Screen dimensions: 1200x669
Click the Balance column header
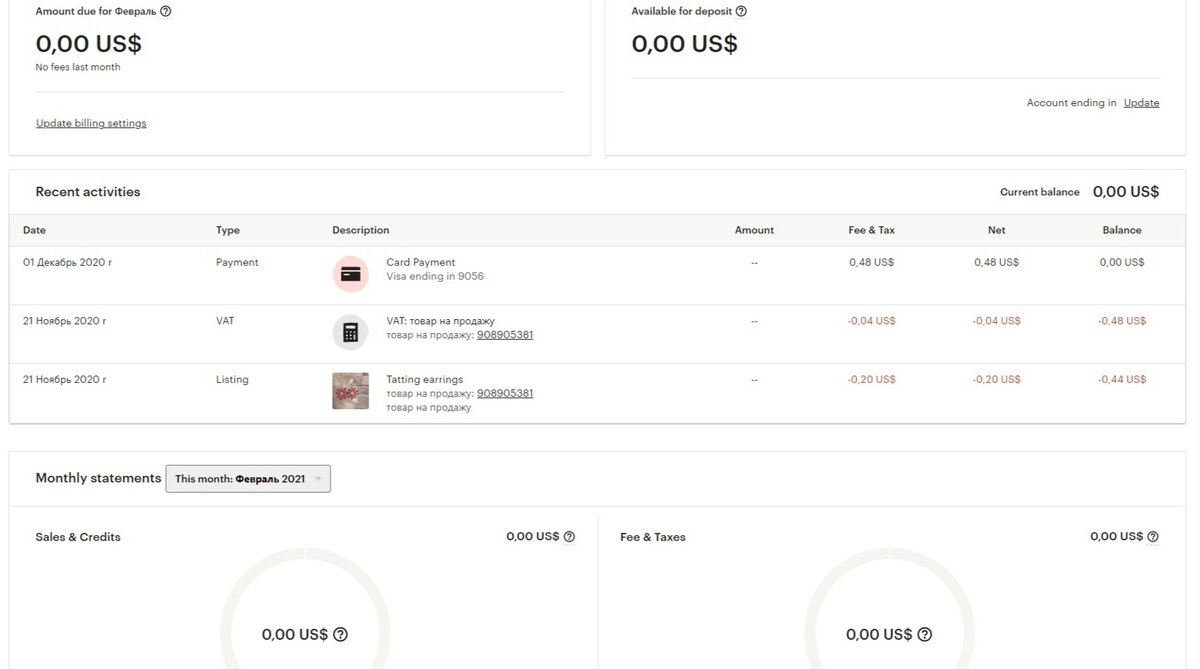[x=1121, y=230]
